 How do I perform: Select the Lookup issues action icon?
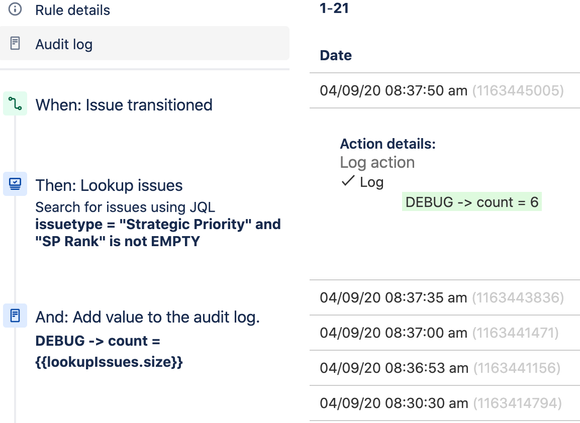click(x=15, y=184)
